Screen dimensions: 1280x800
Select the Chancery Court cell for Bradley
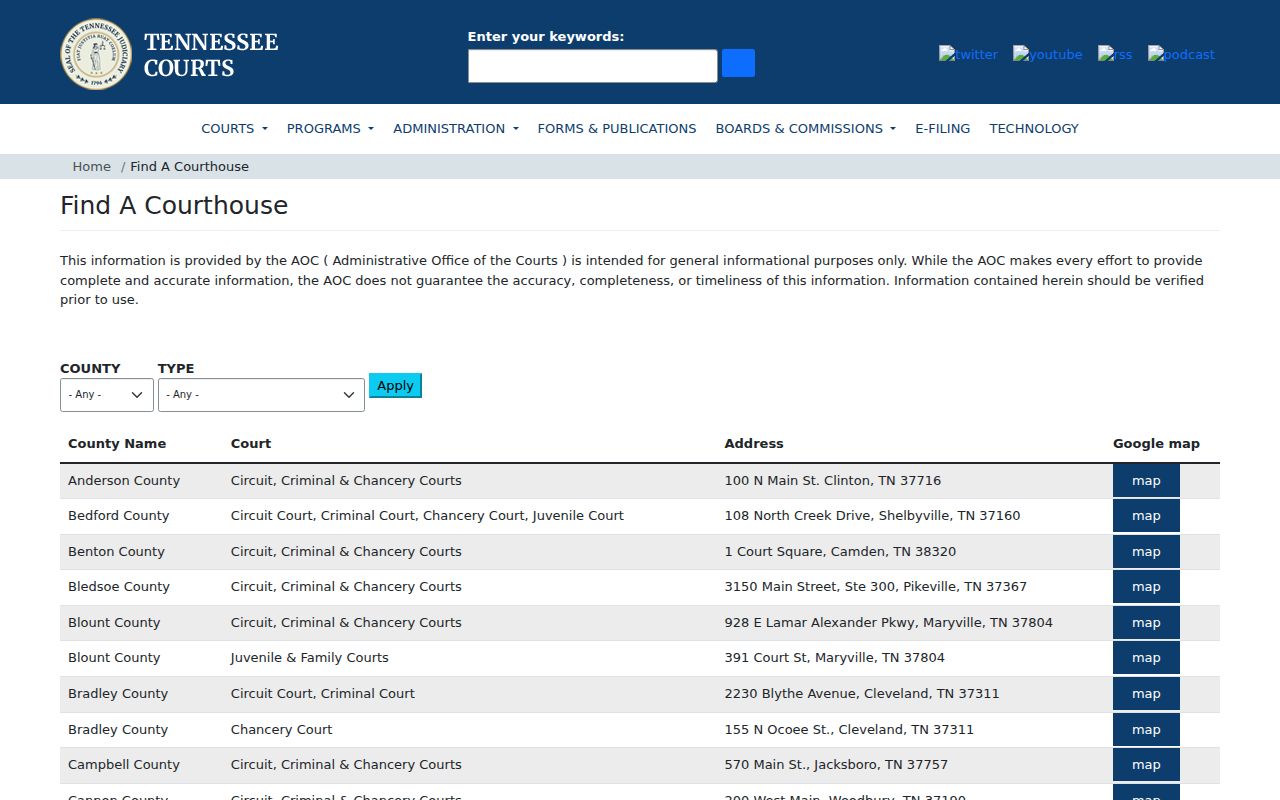click(282, 730)
